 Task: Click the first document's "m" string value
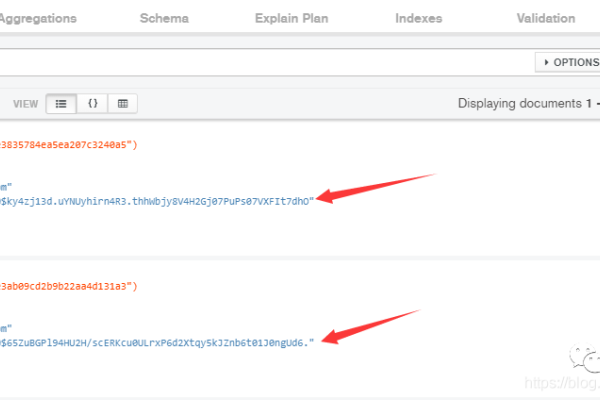click(x=7, y=185)
